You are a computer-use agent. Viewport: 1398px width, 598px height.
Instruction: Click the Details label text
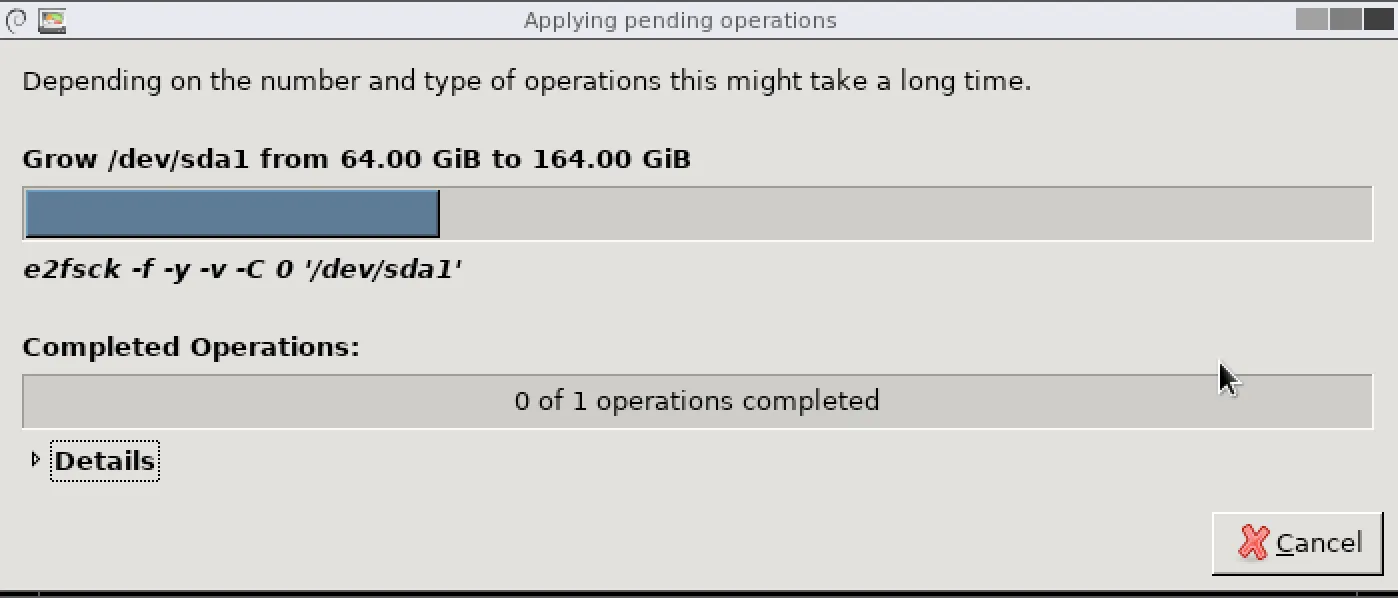pyautogui.click(x=105, y=461)
